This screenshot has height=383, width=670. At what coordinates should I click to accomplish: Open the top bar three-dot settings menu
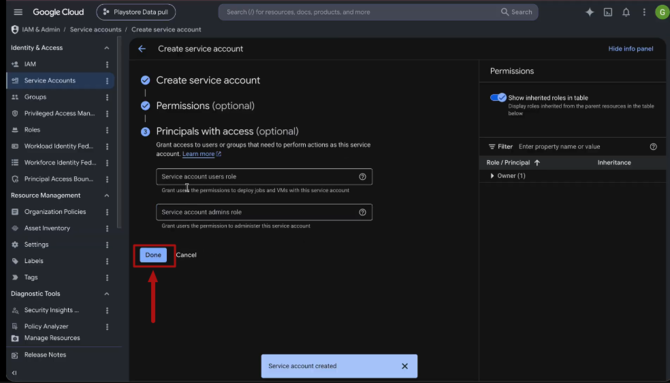(644, 12)
